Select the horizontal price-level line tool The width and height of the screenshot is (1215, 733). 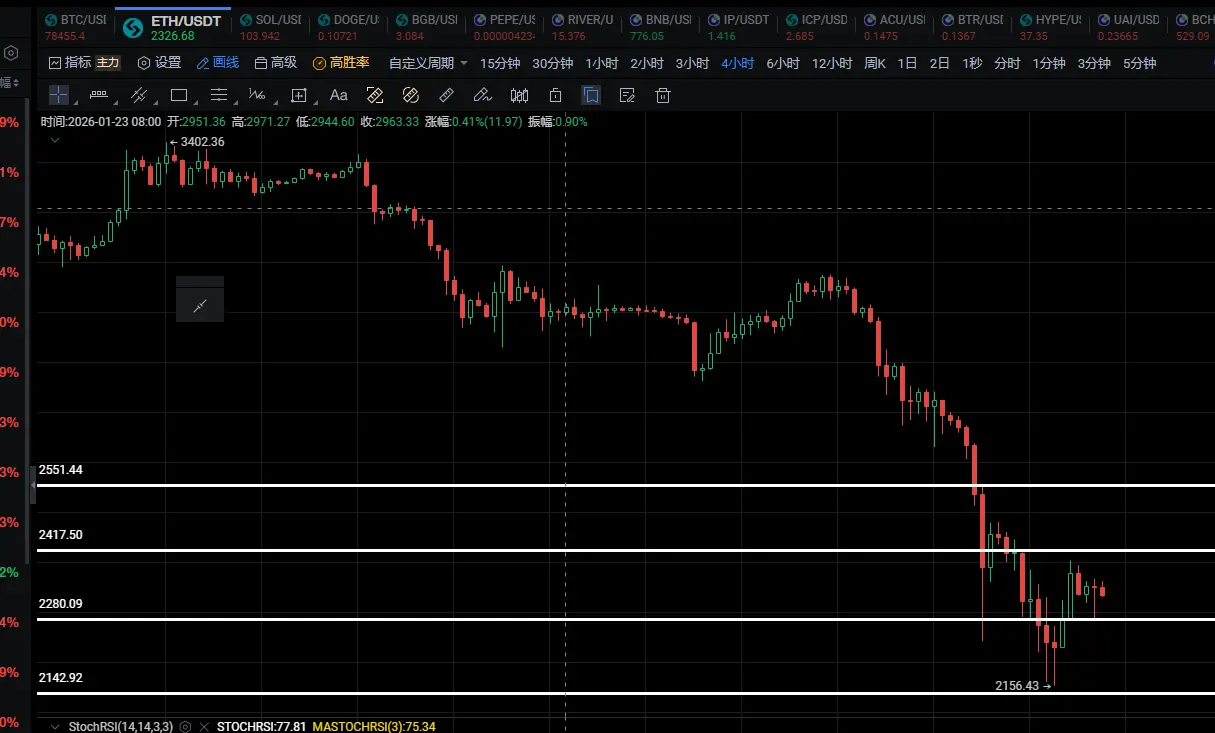coord(98,95)
